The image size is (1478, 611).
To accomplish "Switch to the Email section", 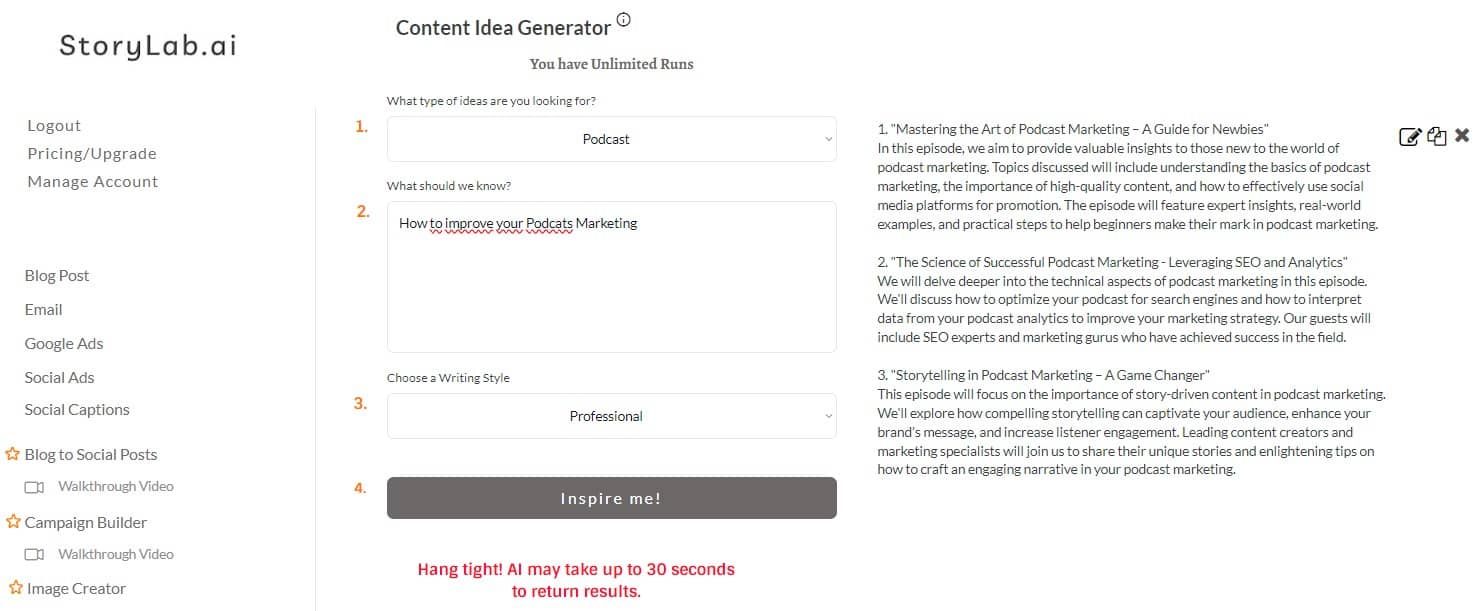I will pos(43,309).
